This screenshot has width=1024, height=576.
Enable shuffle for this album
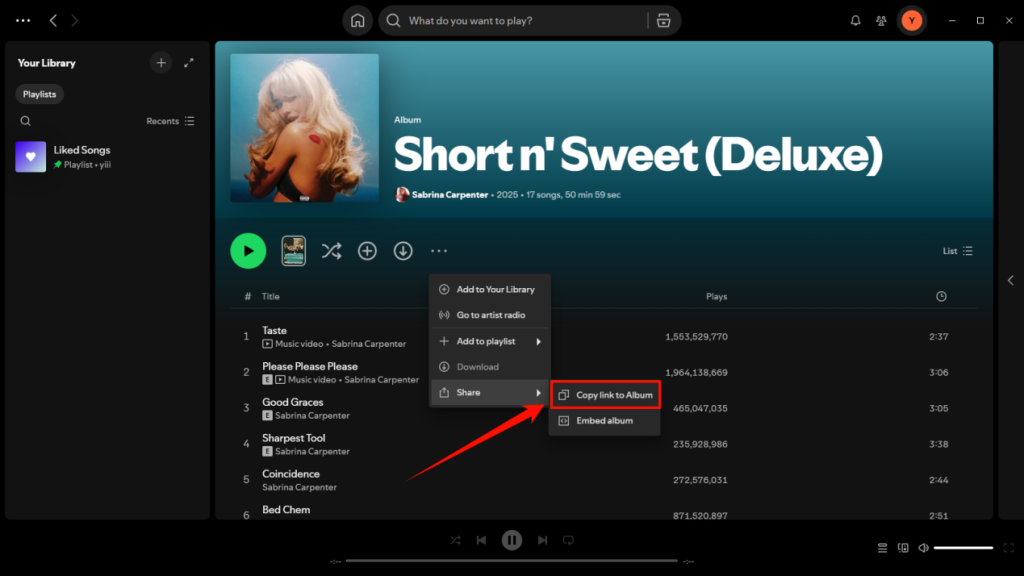pyautogui.click(x=331, y=251)
